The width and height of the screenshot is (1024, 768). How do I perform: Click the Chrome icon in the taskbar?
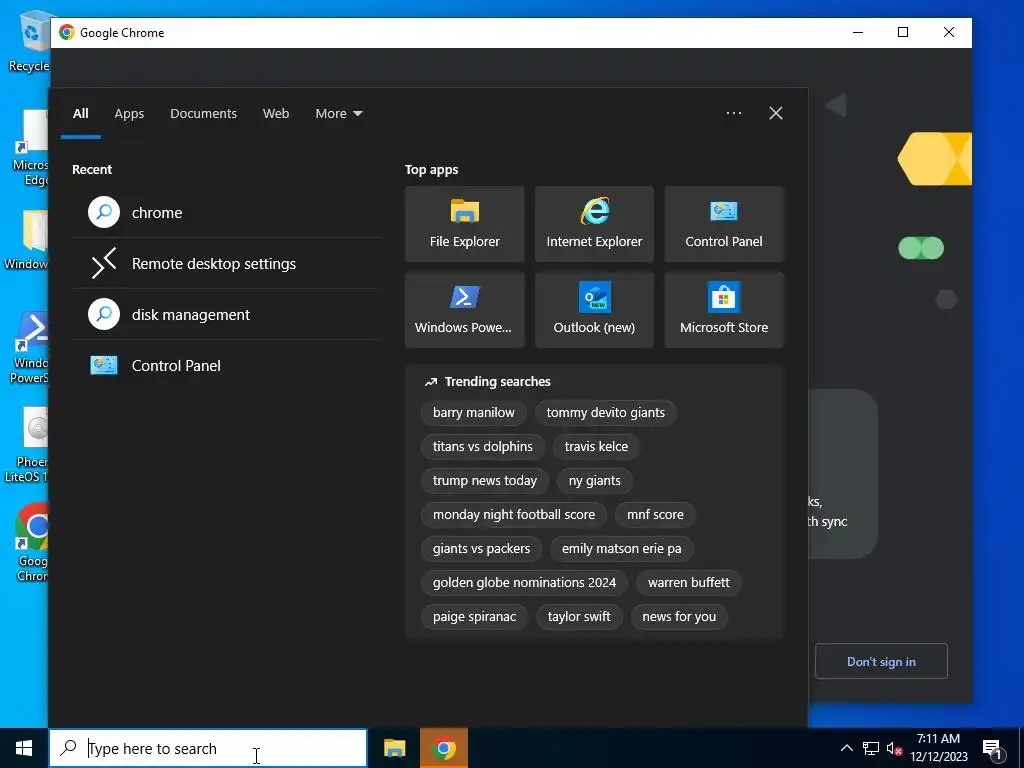pyautogui.click(x=444, y=748)
